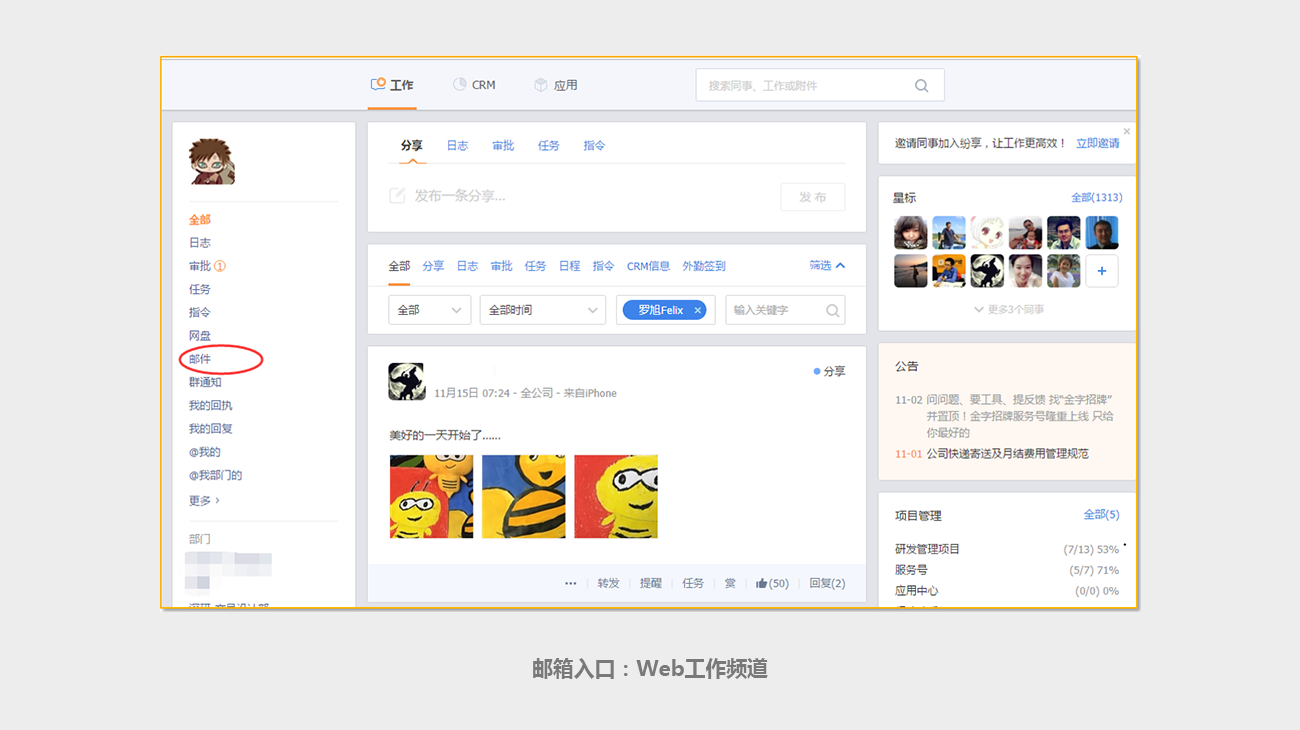Open 全部(1313) starred contacts link
This screenshot has height=730, width=1300.
coord(1096,198)
